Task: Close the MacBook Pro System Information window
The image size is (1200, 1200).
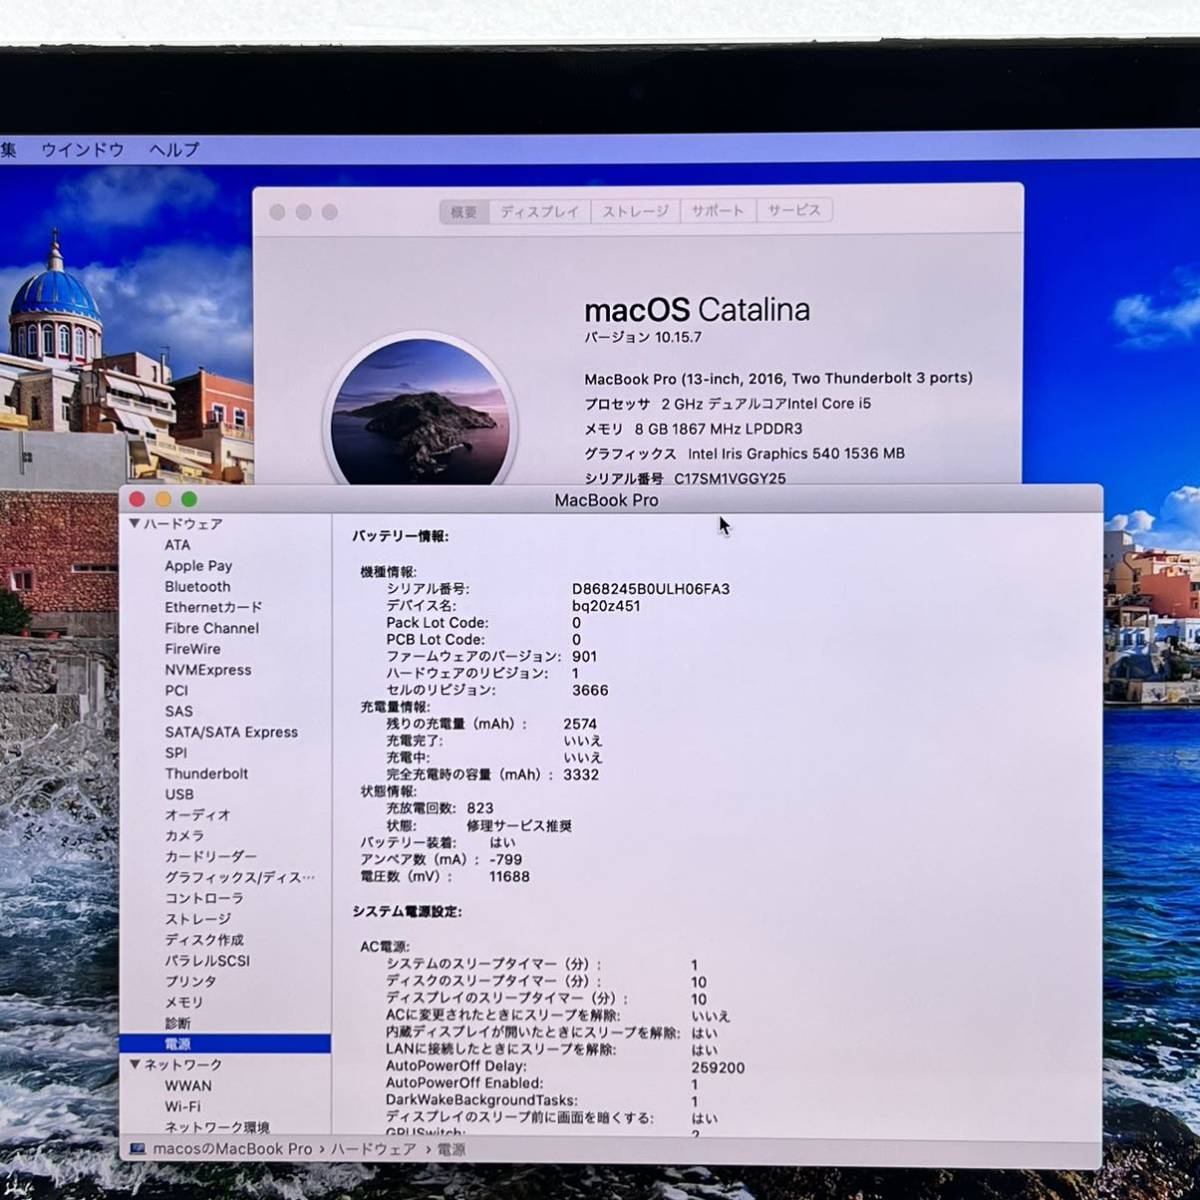Action: [137, 500]
